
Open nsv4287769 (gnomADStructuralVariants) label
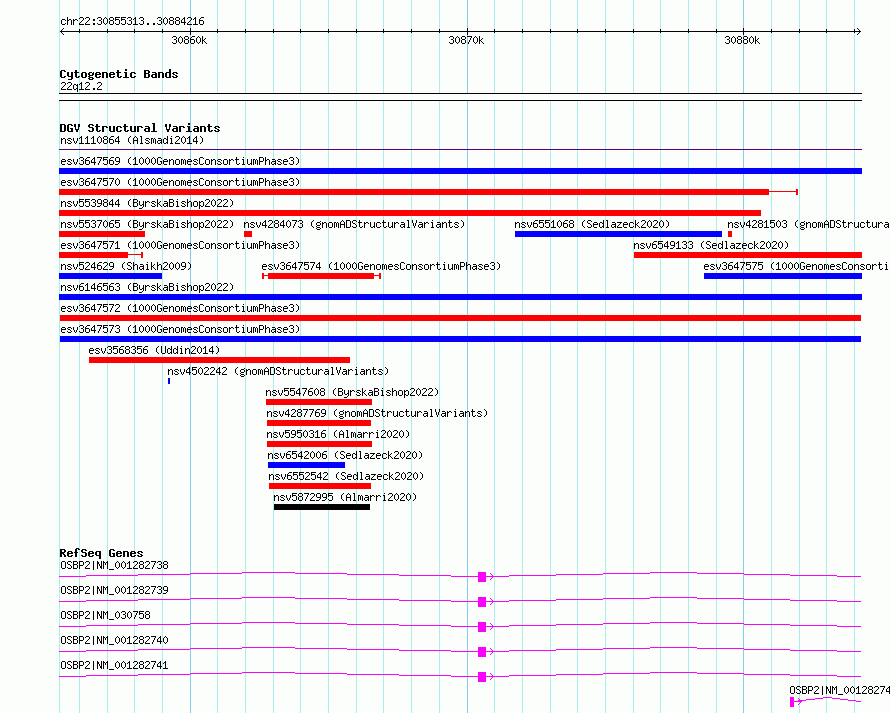[377, 413]
